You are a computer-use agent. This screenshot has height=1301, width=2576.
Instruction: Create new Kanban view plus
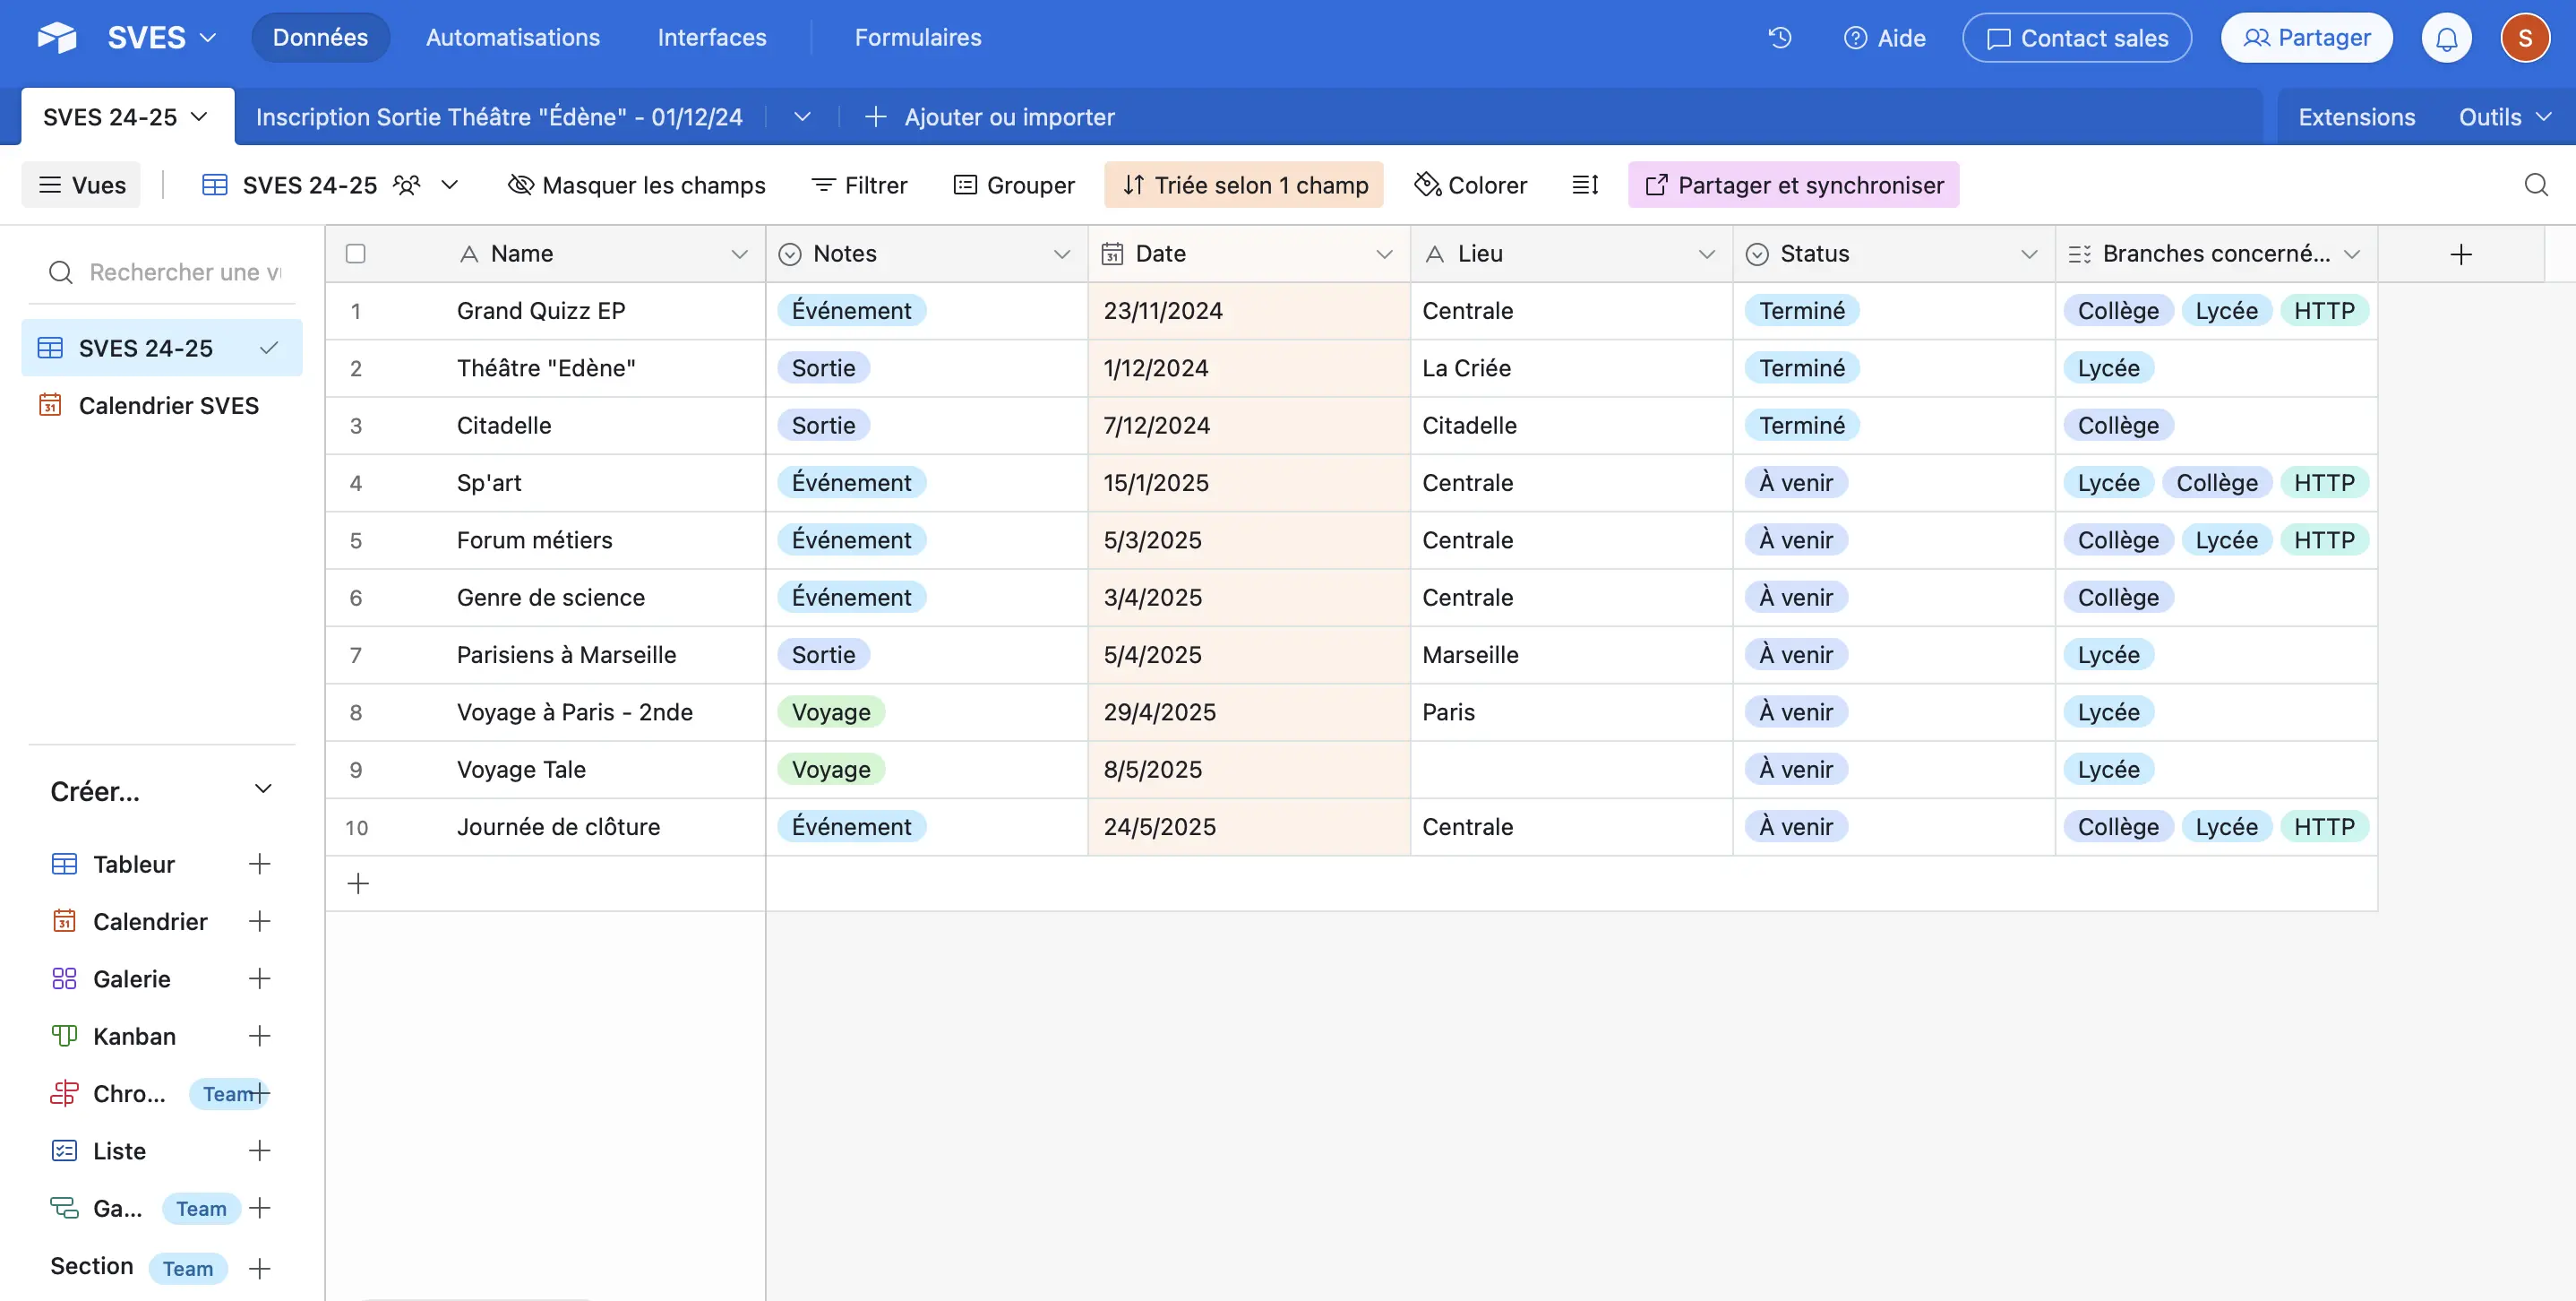pos(260,1036)
